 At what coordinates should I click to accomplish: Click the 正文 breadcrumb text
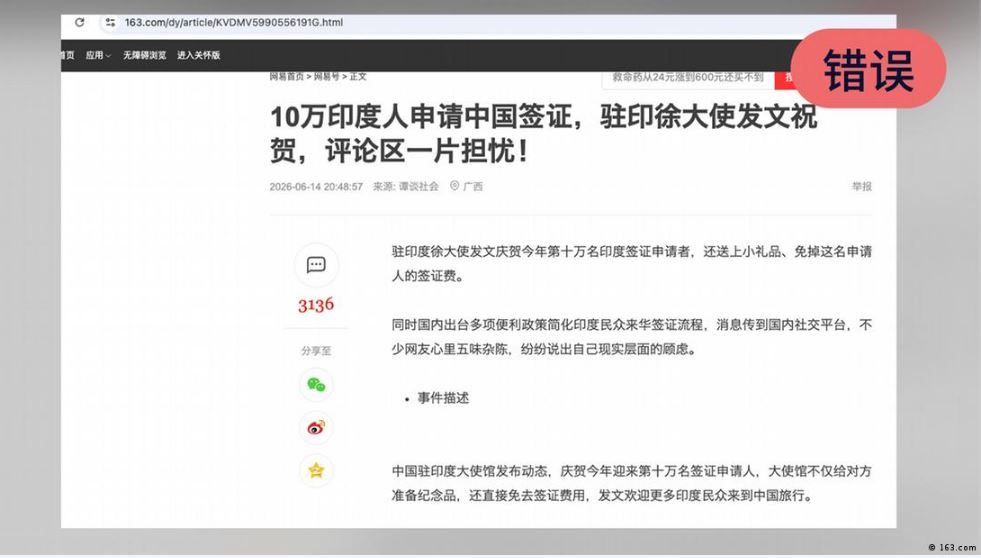pyautogui.click(x=358, y=76)
